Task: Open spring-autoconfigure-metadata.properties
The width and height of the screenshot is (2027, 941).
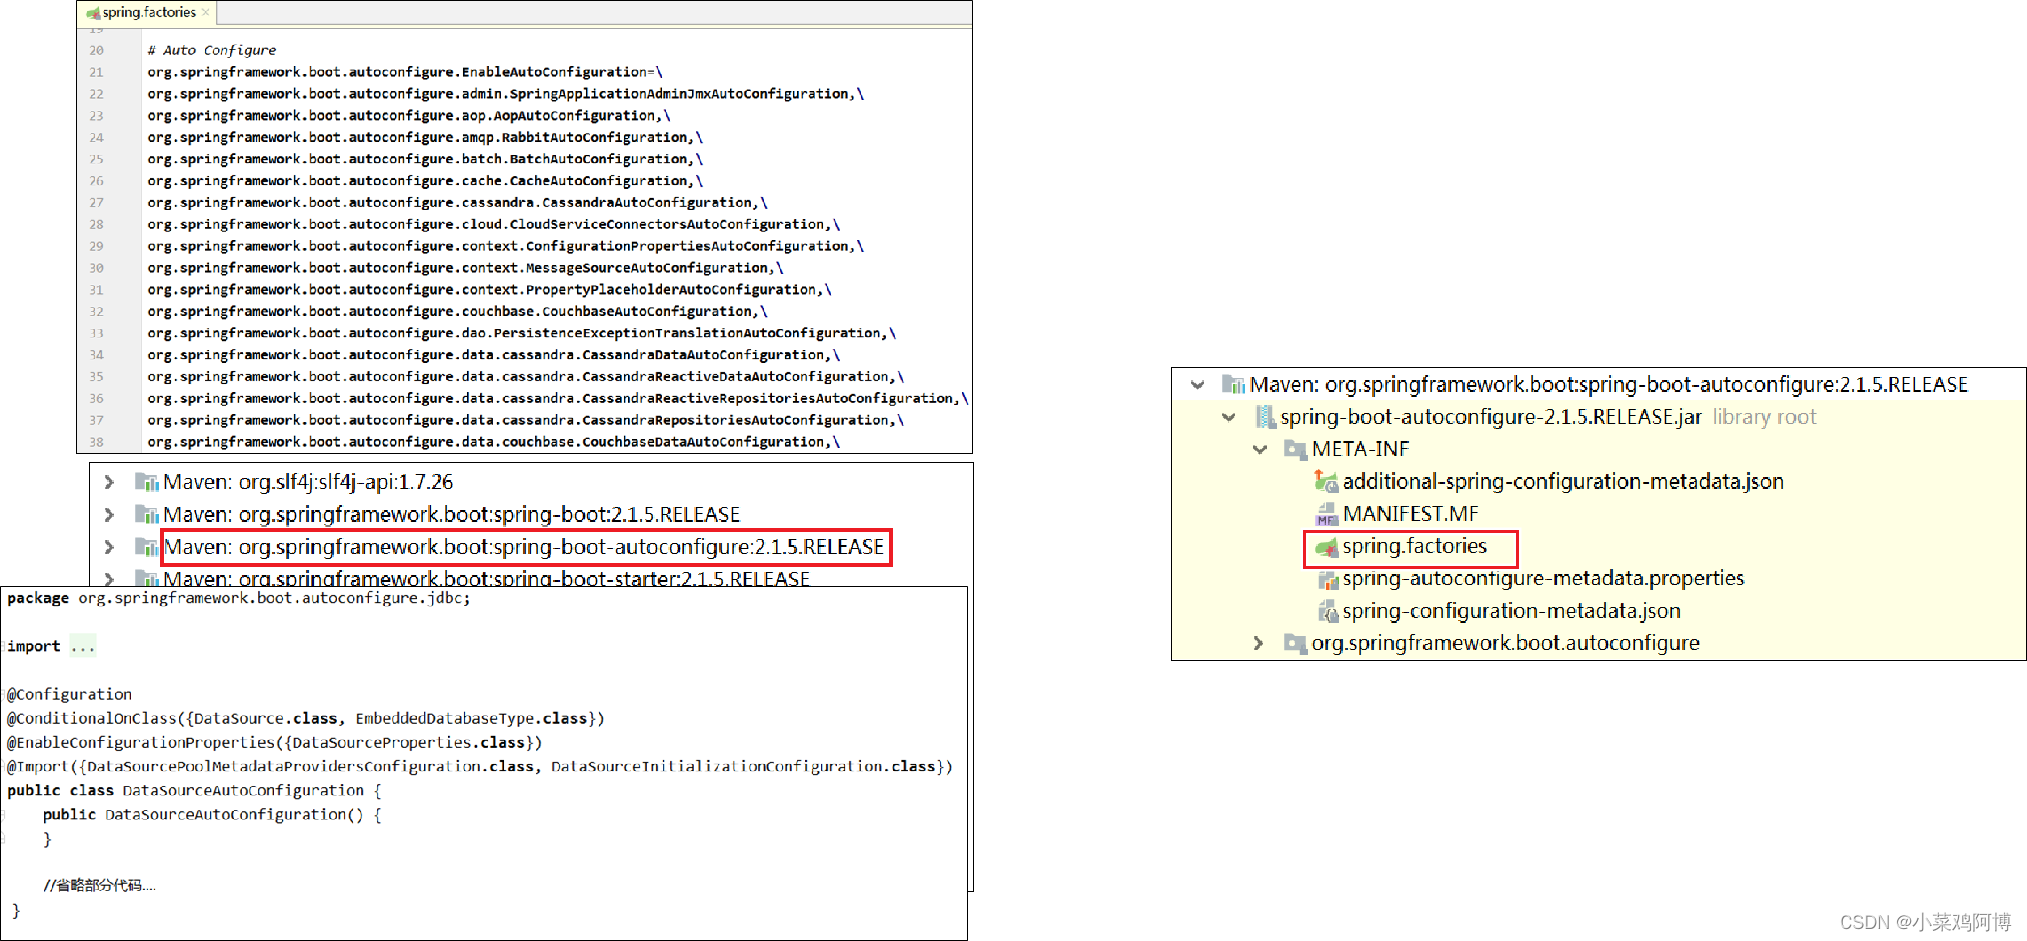Action: click(1543, 579)
